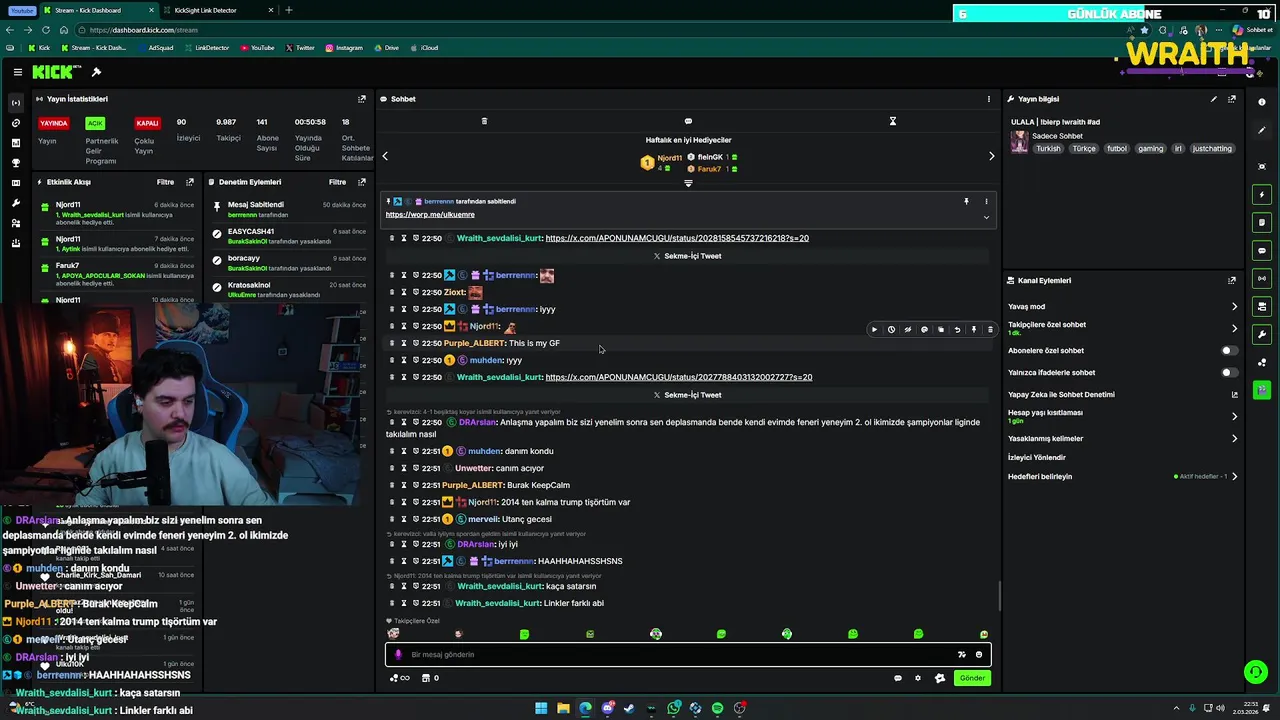The height and width of the screenshot is (720, 1280).
Task: Pop out the Denetim Eylemleri panel
Action: pos(362,182)
